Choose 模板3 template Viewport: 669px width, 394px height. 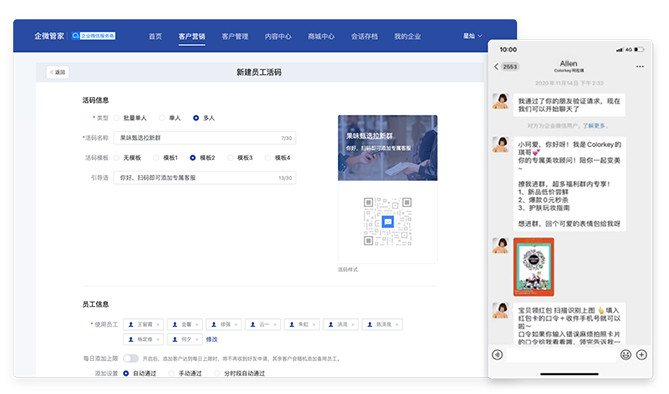click(240, 158)
